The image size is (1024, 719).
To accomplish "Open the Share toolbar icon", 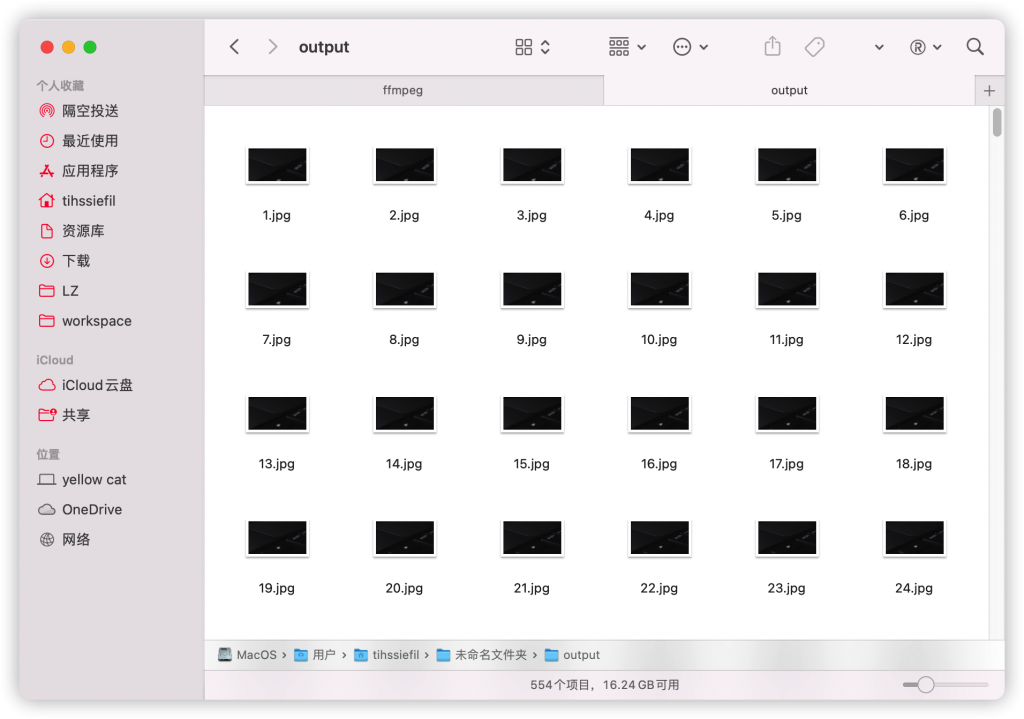I will click(772, 47).
